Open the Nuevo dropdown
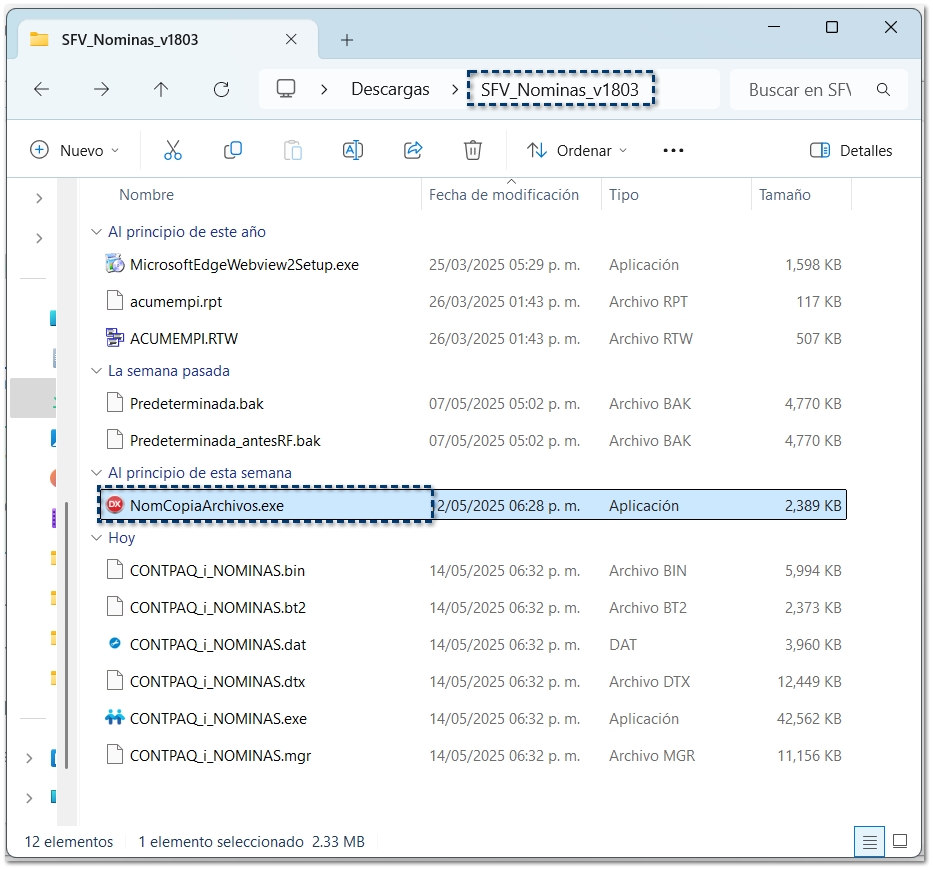This screenshot has width=933, height=870. point(75,150)
